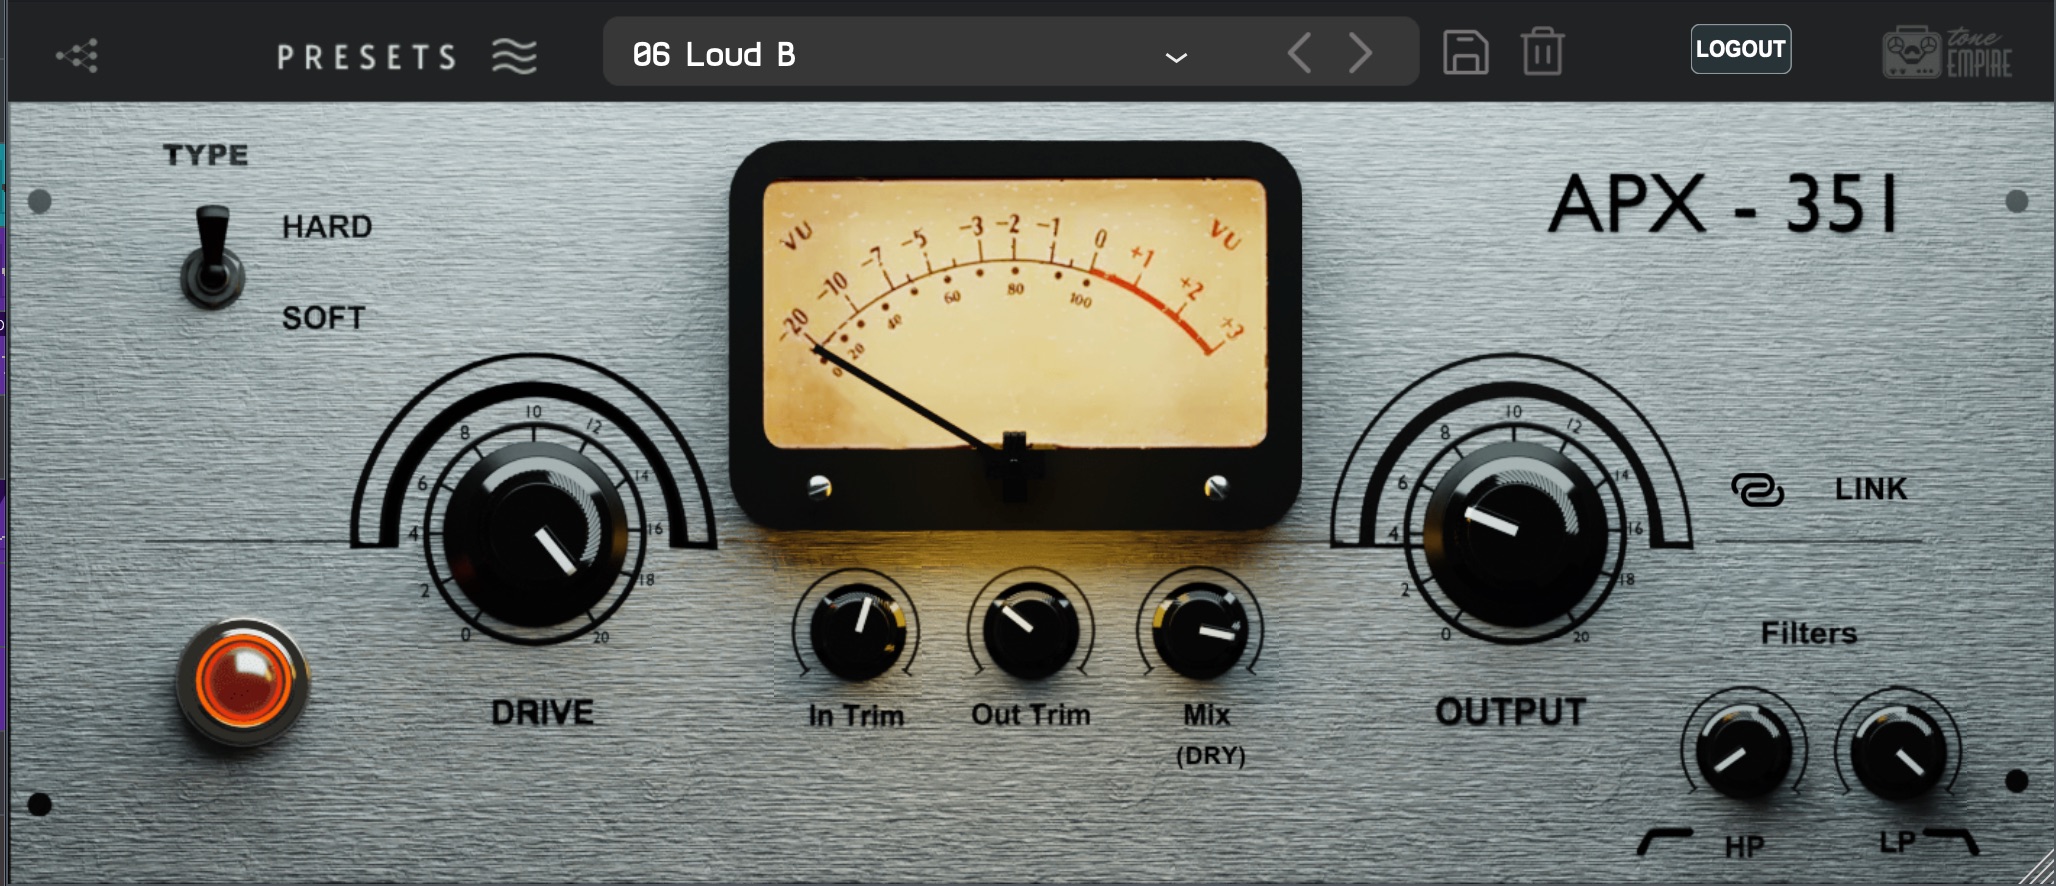Click the chain link icon
The height and width of the screenshot is (886, 2056).
click(x=1757, y=490)
